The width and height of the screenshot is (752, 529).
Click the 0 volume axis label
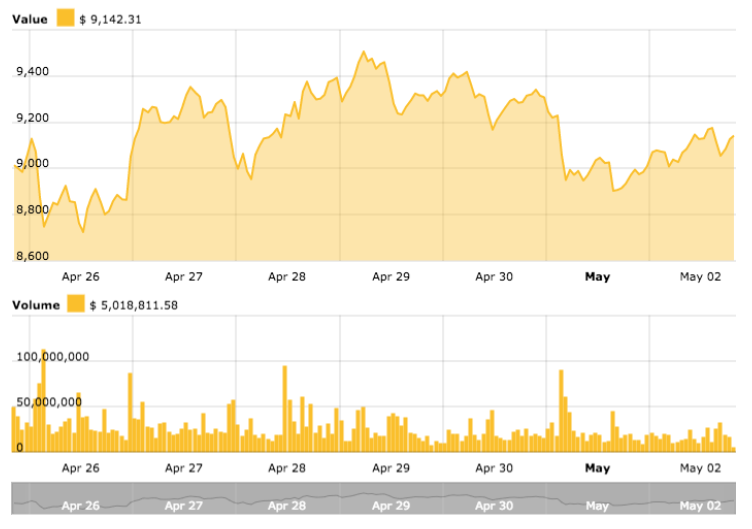click(20, 447)
